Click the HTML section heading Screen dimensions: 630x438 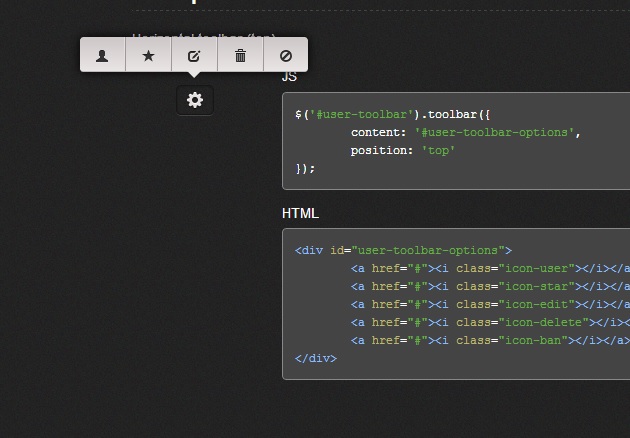tap(300, 213)
